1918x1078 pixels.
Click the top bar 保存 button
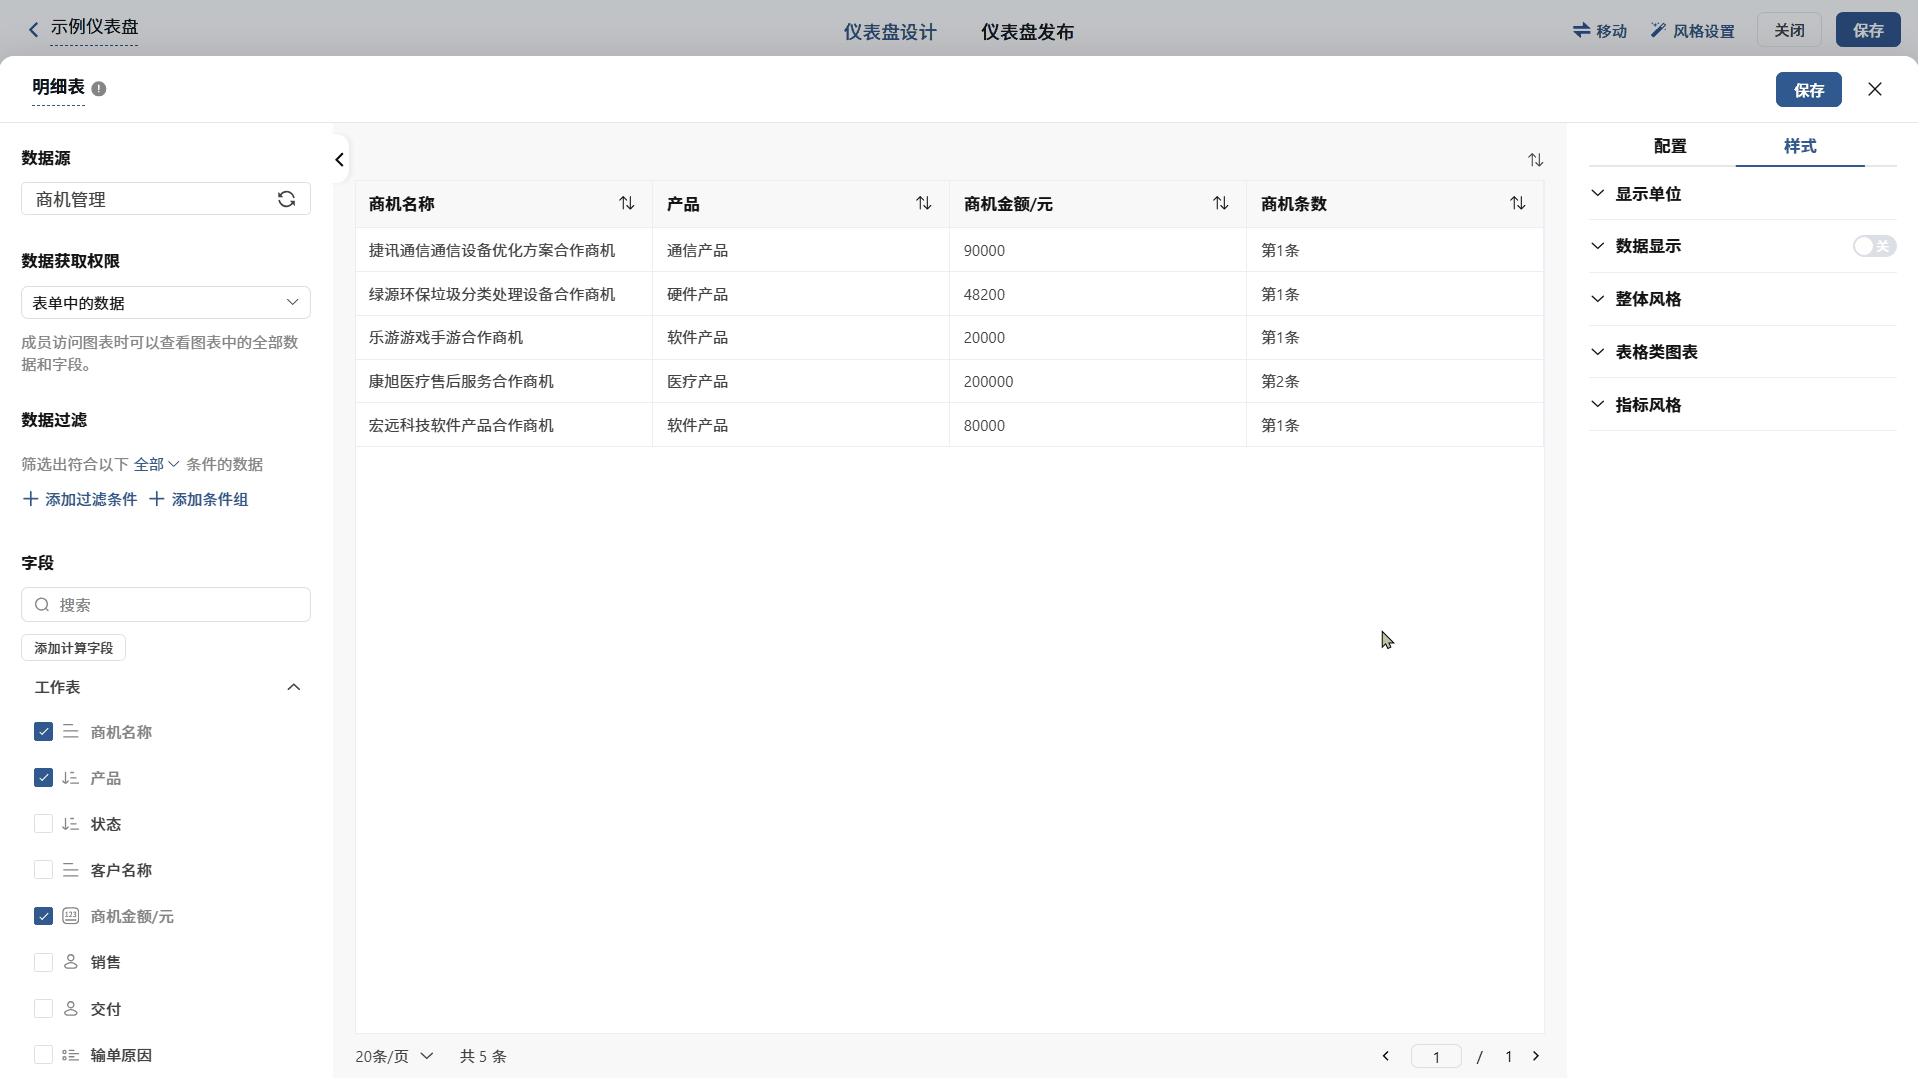pyautogui.click(x=1868, y=30)
